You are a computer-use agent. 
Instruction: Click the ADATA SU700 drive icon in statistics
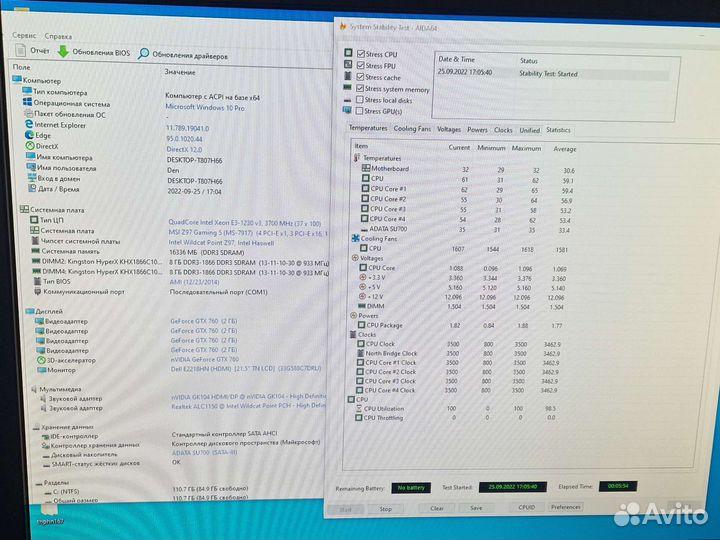point(365,229)
